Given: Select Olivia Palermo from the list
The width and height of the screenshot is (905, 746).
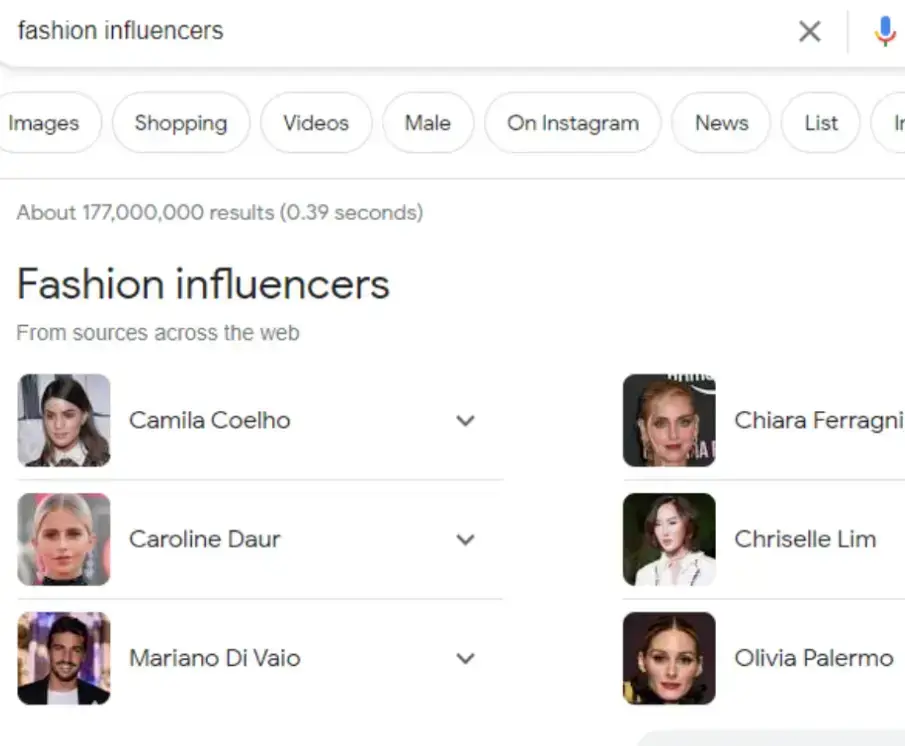Looking at the screenshot, I should 813,659.
